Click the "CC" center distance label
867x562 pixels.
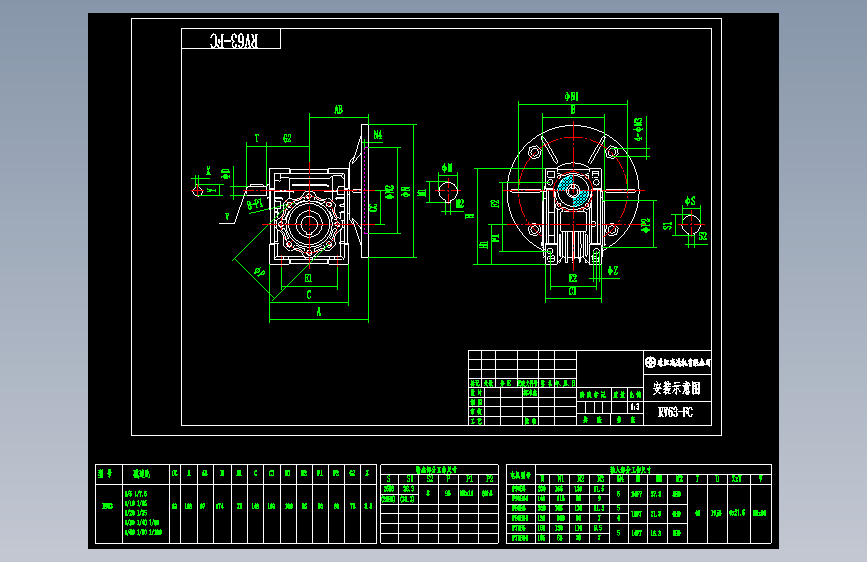pos(373,208)
